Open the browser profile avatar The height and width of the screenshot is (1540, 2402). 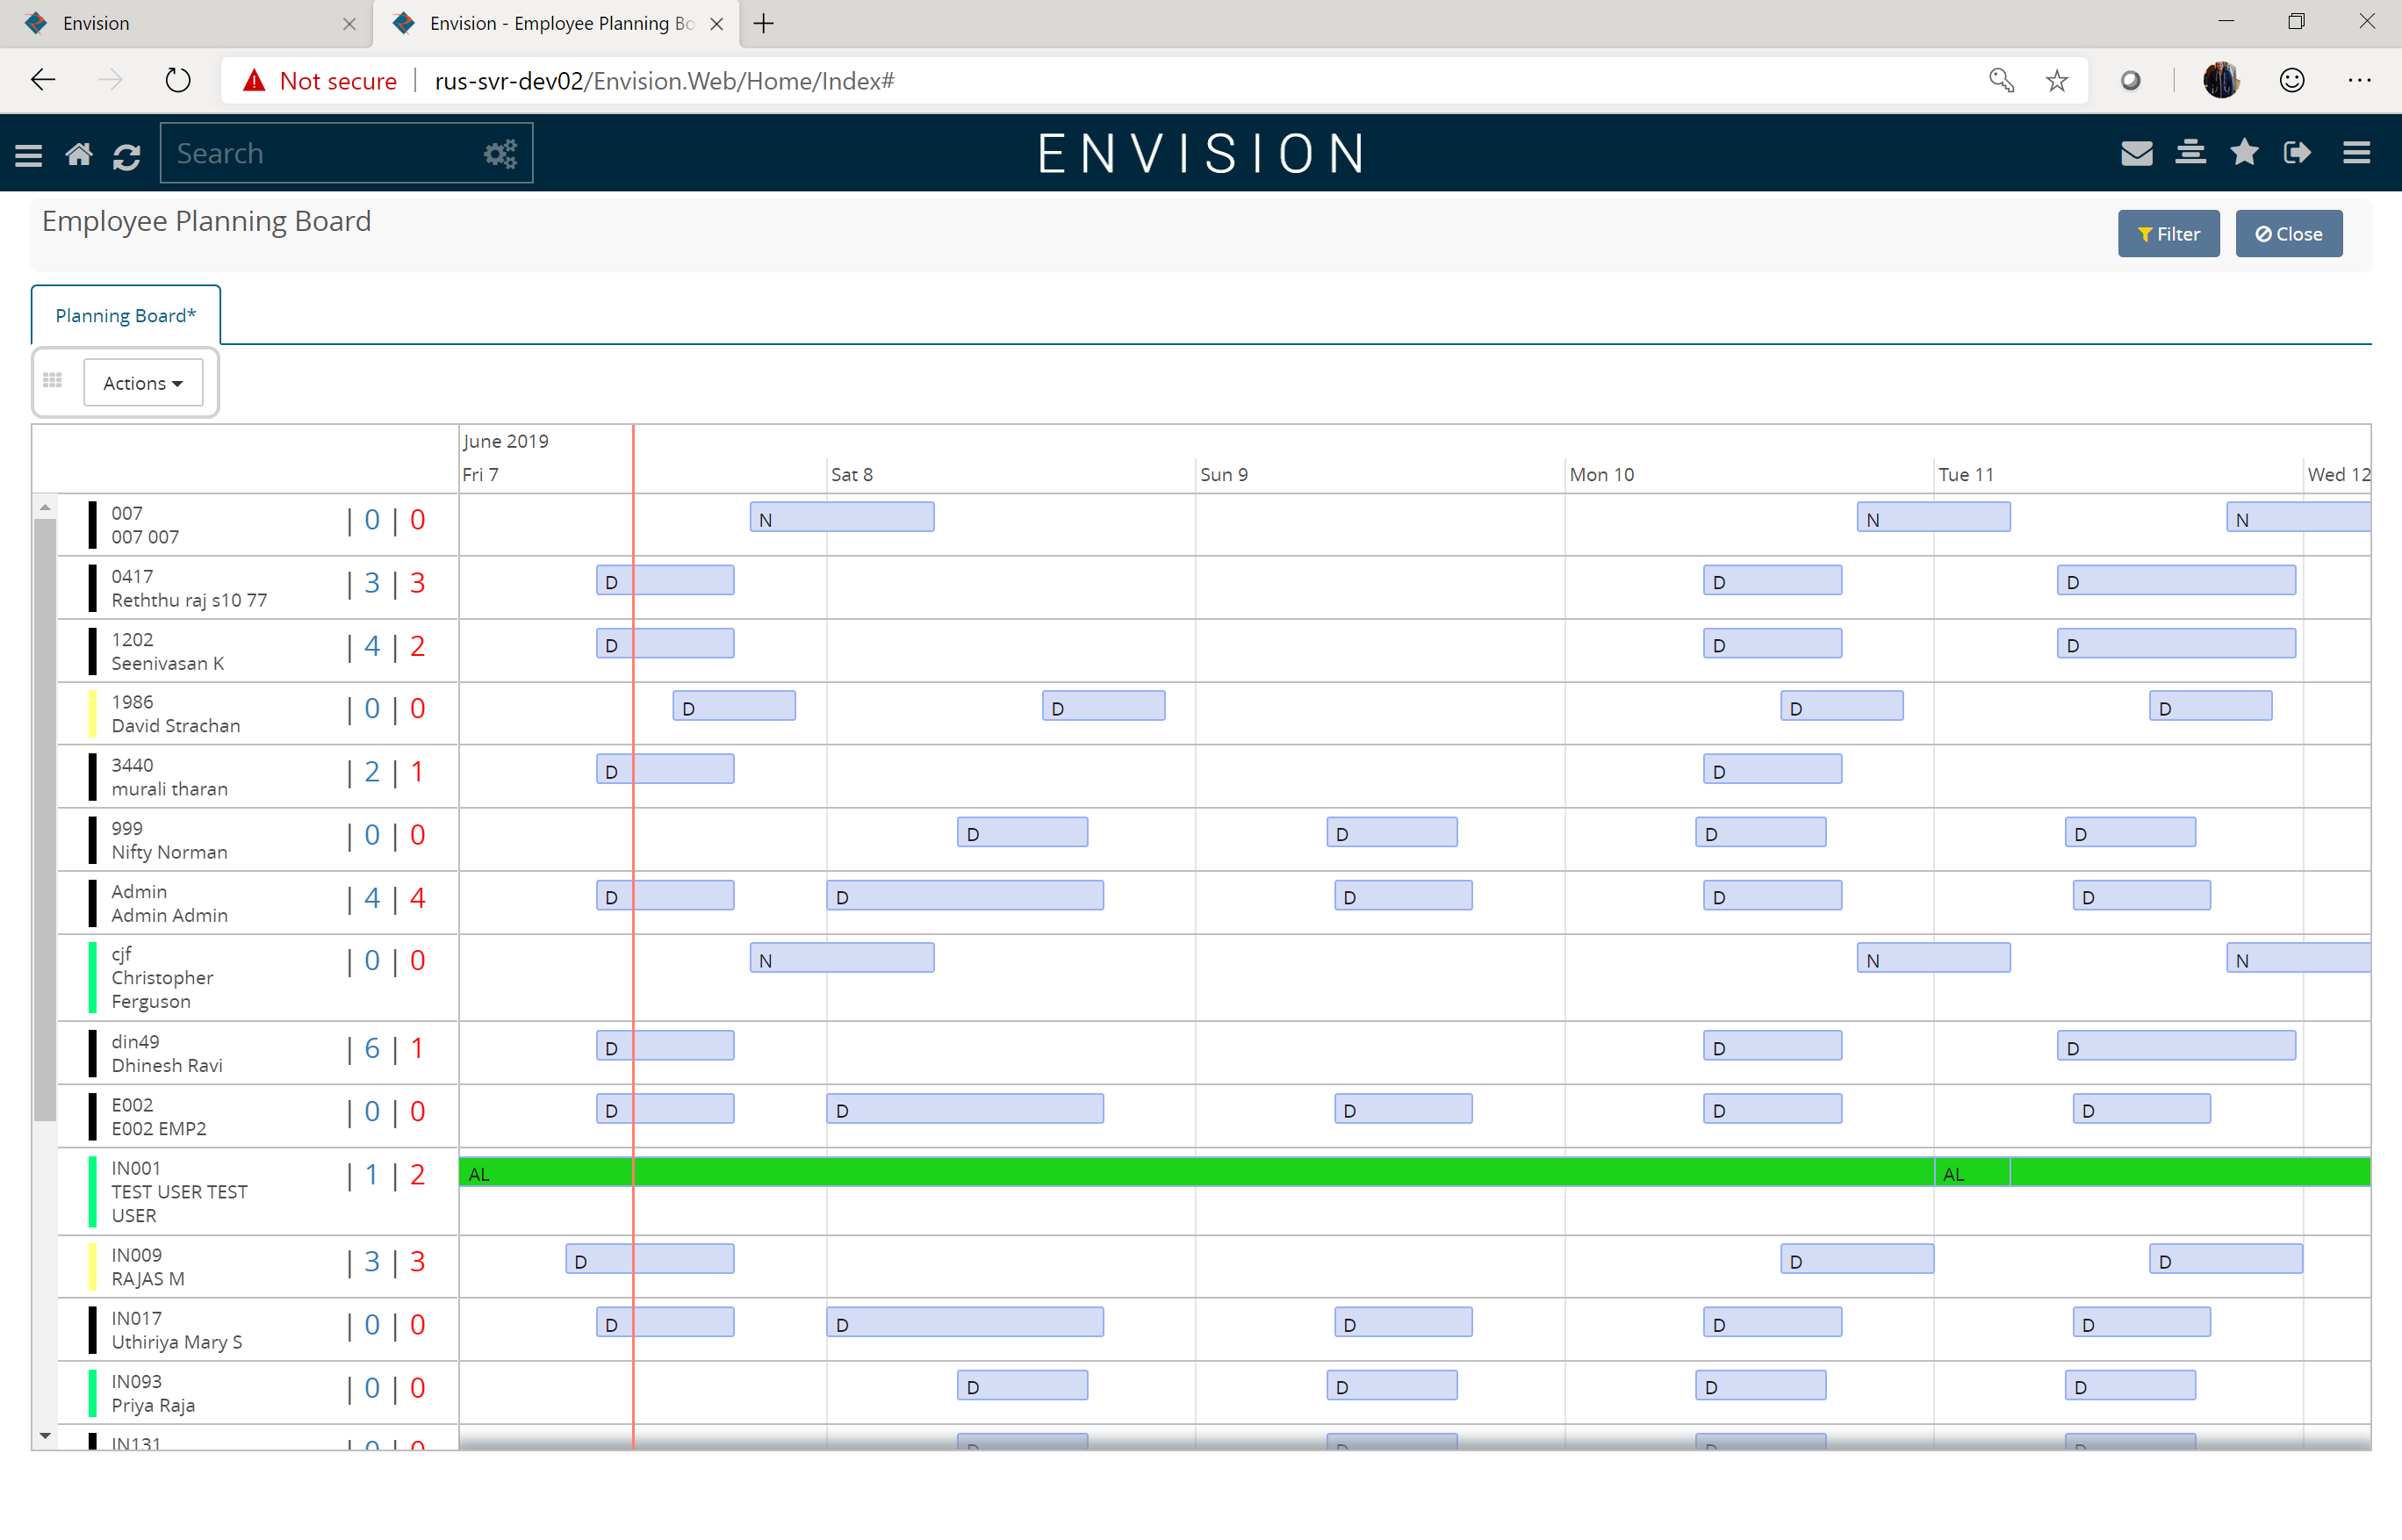2221,80
